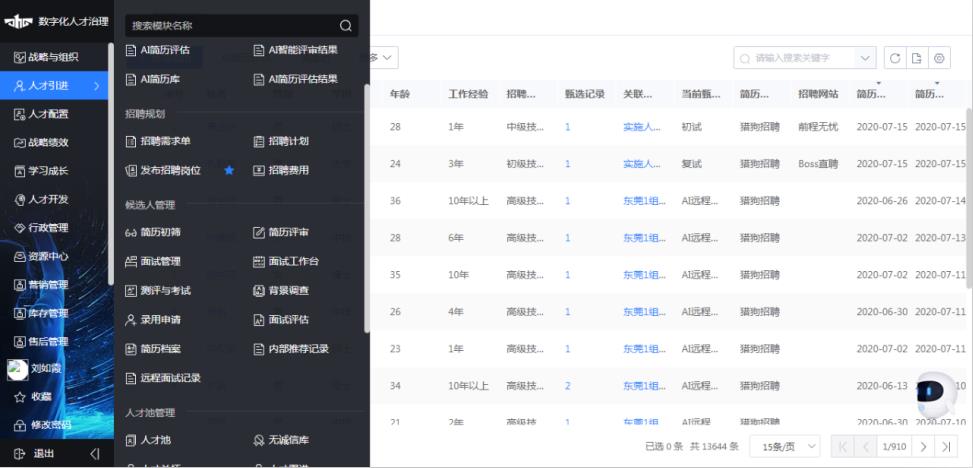This screenshot has width=973, height=468.
Task: Click the 搜索模块名称 search field
Action: click(230, 26)
